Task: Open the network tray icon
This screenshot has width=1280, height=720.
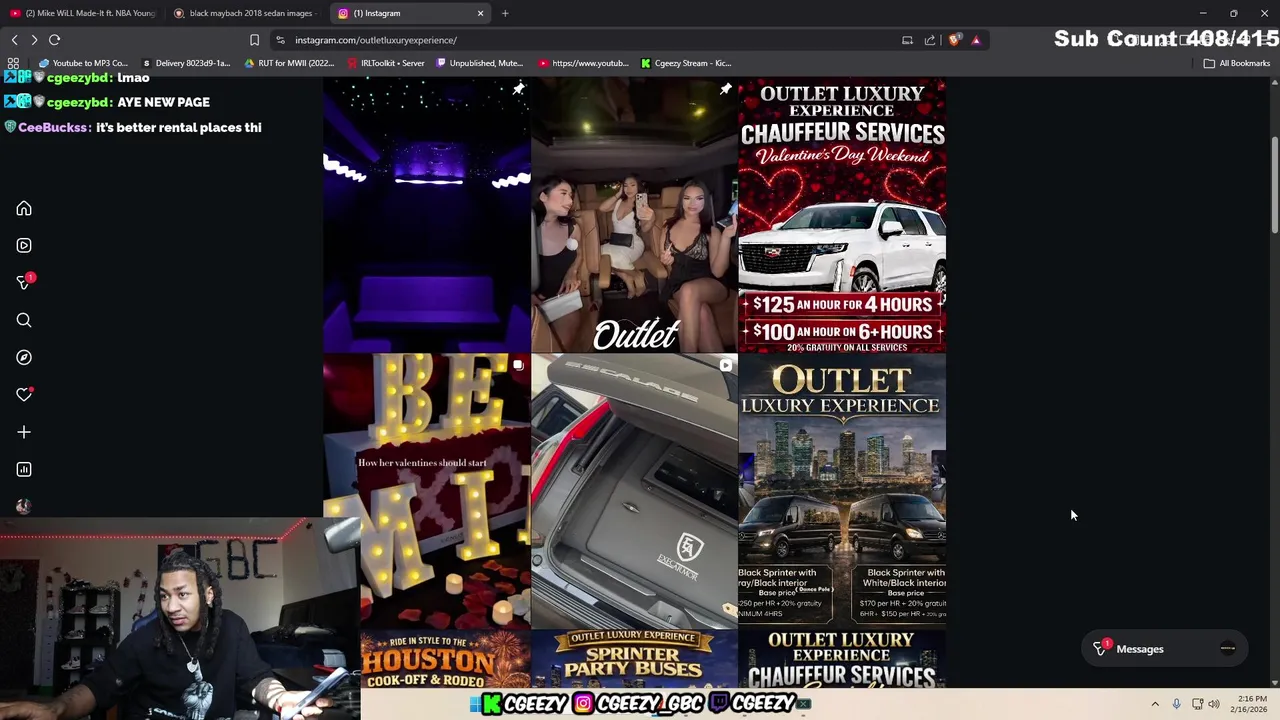Action: point(1197,704)
